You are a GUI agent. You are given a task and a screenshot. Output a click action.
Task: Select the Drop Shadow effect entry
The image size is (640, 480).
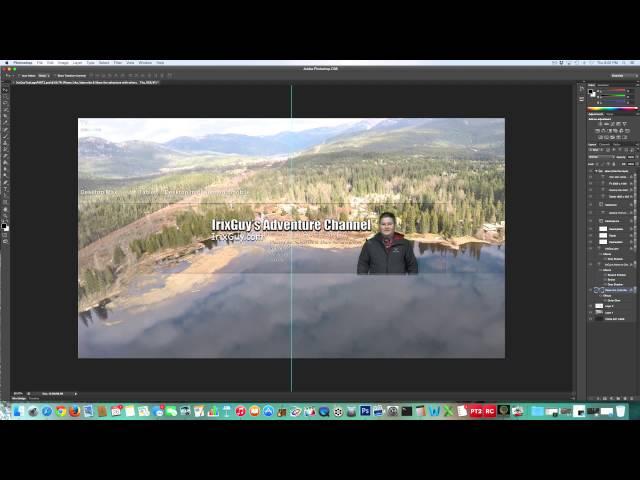coord(615,284)
